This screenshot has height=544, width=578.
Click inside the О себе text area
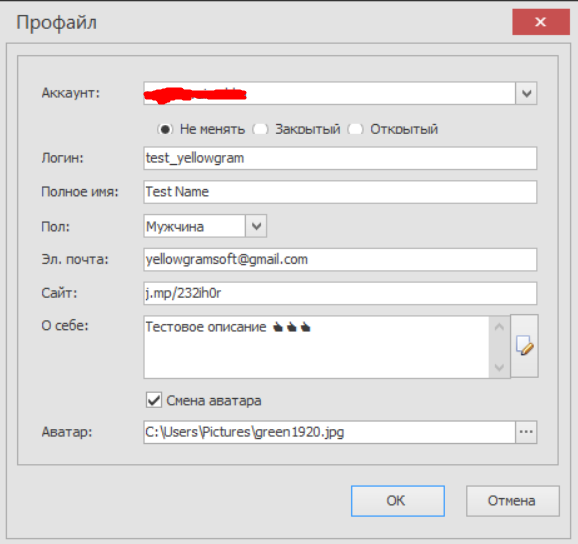coord(316,347)
